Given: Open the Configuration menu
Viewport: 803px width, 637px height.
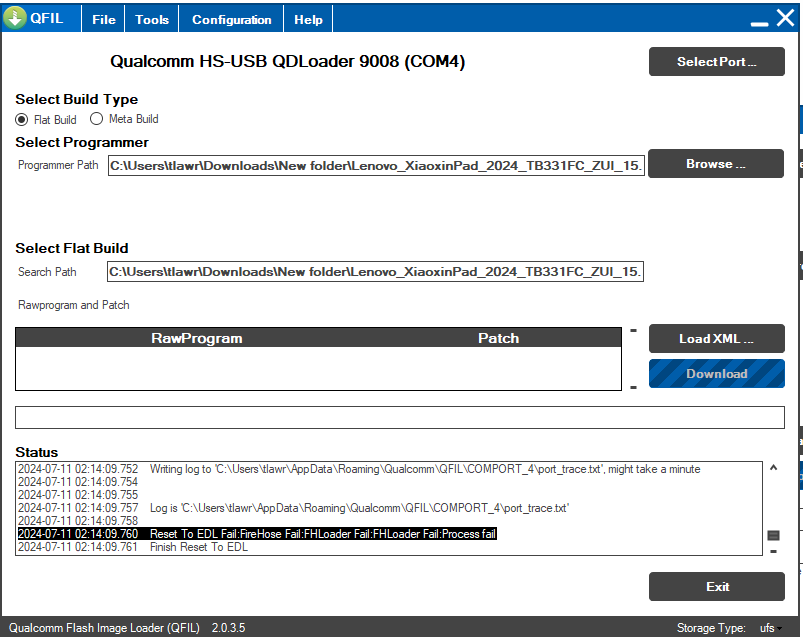Looking at the screenshot, I should (x=231, y=19).
